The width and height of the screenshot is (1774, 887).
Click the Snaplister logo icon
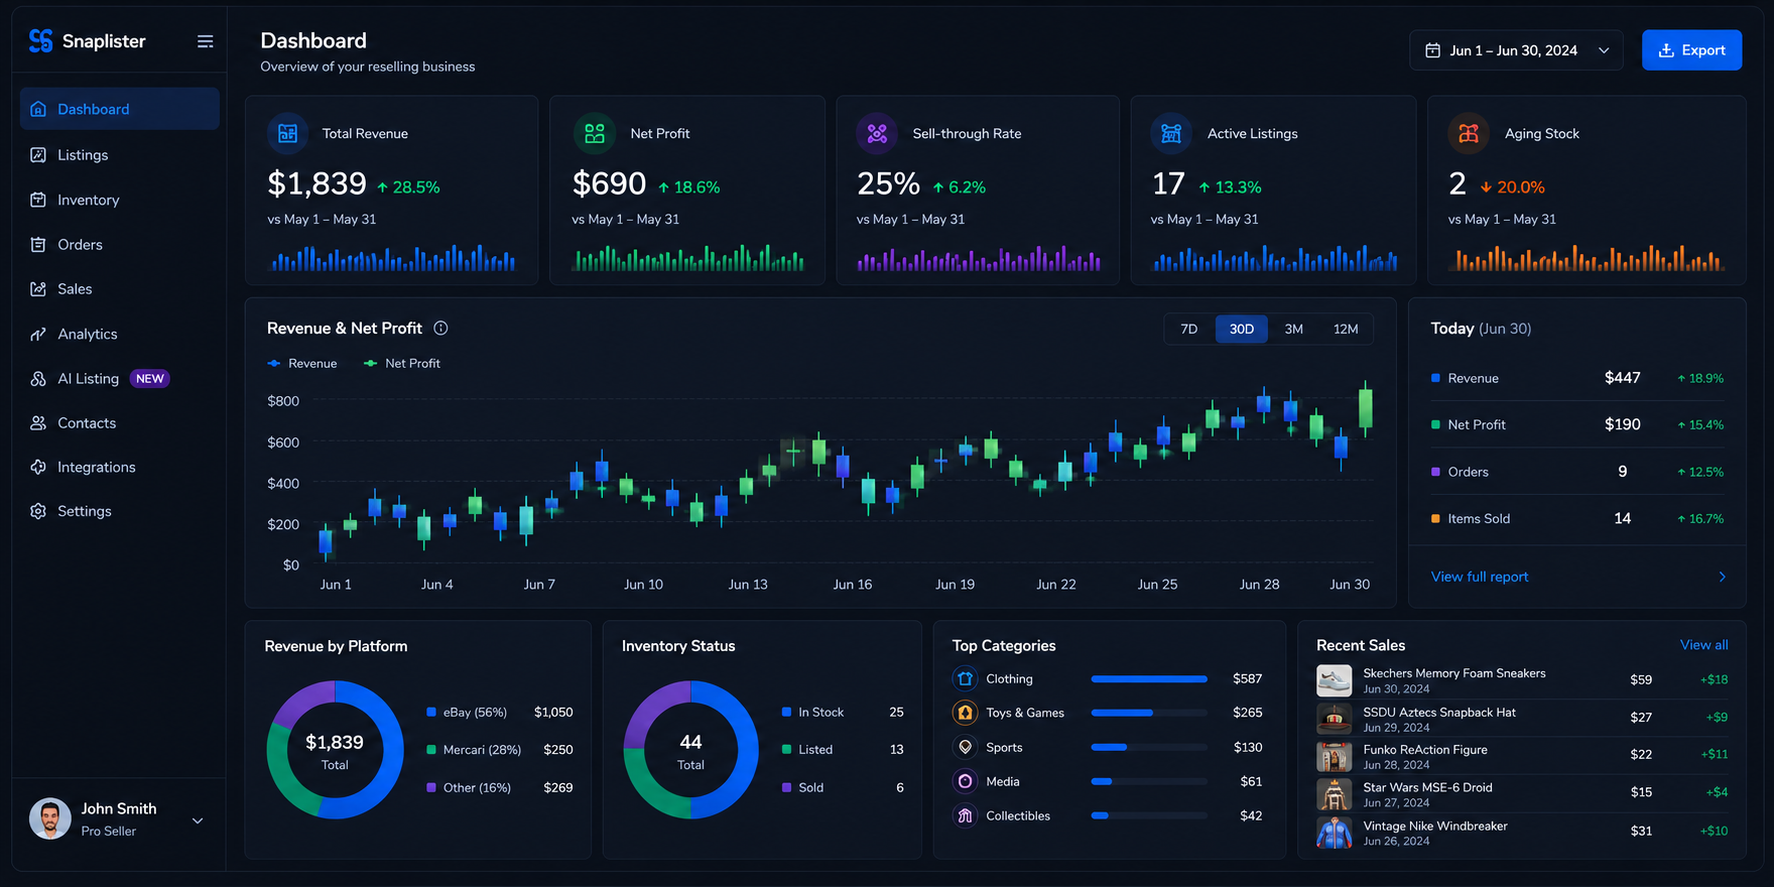point(41,41)
